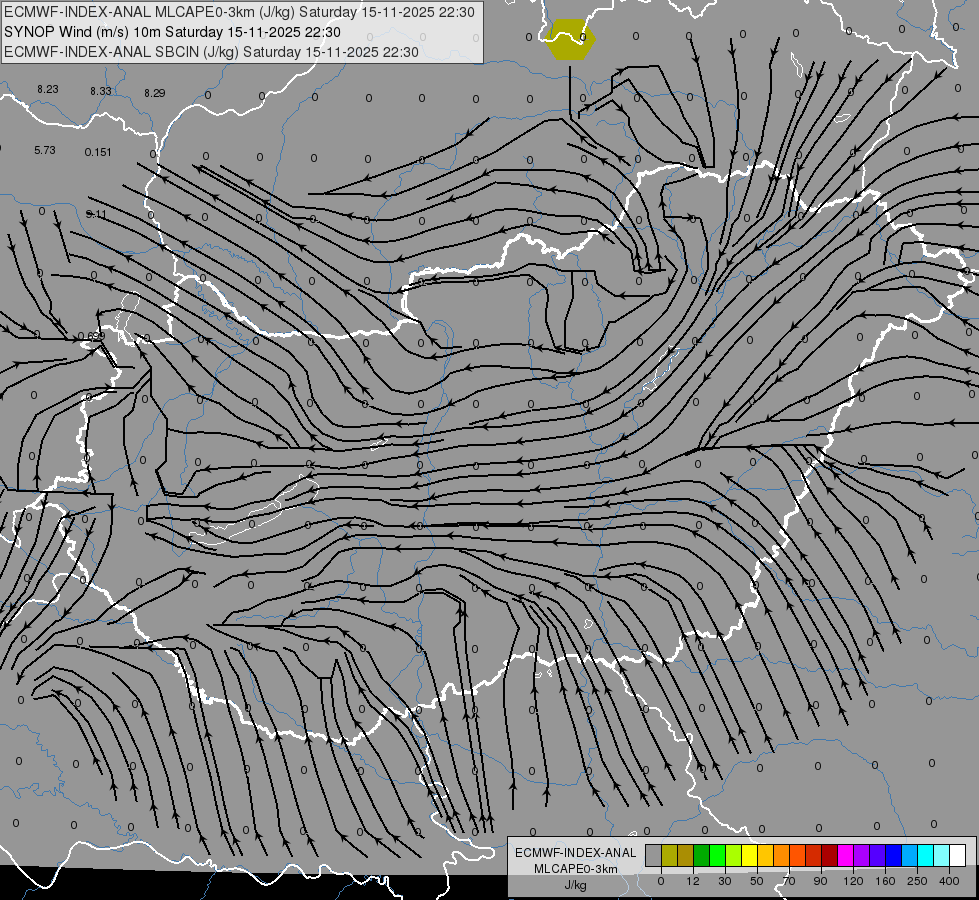Viewport: 979px width, 900px height.
Task: Click the legend scale value 70
Action: point(789,881)
